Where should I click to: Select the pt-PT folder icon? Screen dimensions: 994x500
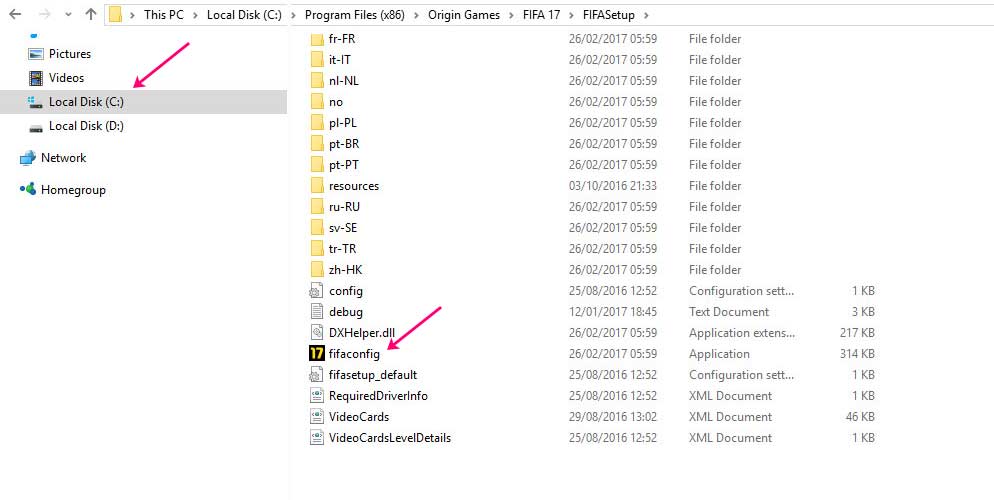[317, 164]
